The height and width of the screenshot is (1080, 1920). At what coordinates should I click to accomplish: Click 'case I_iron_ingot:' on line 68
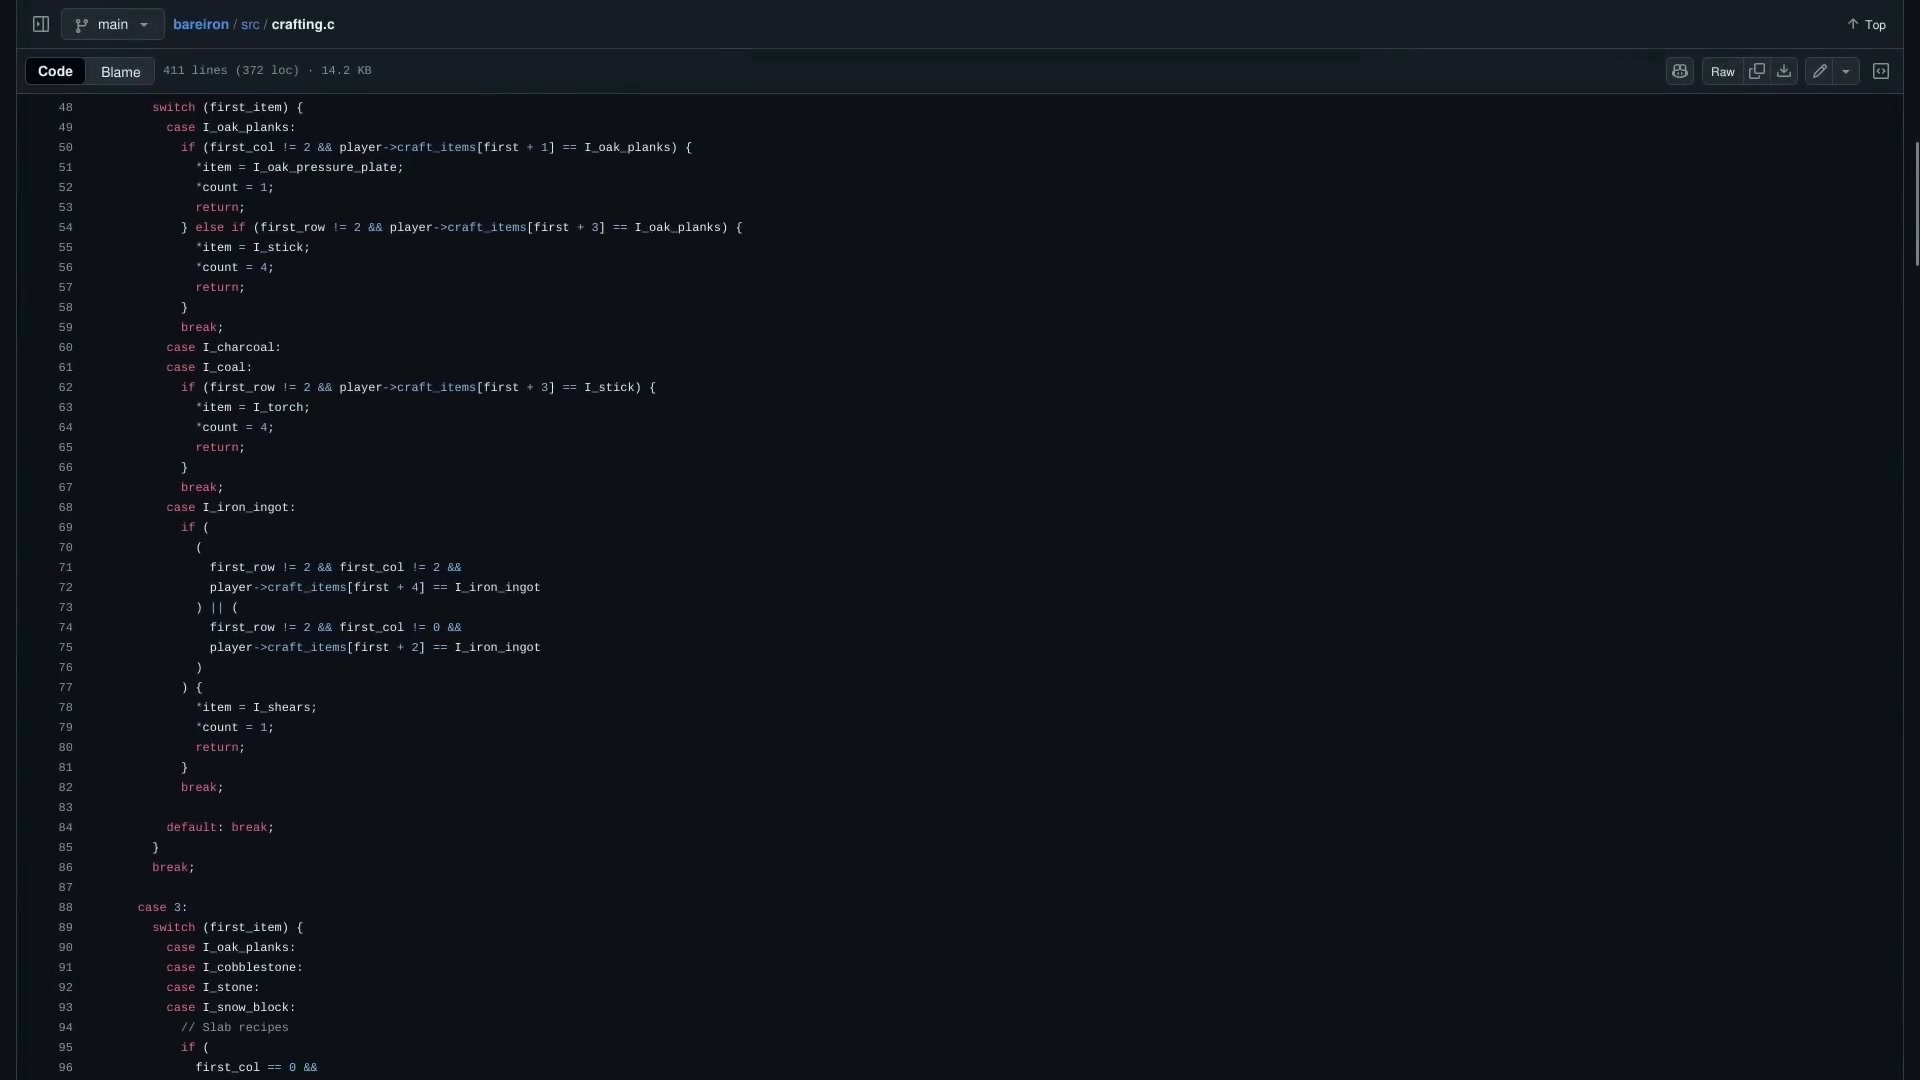click(x=231, y=507)
